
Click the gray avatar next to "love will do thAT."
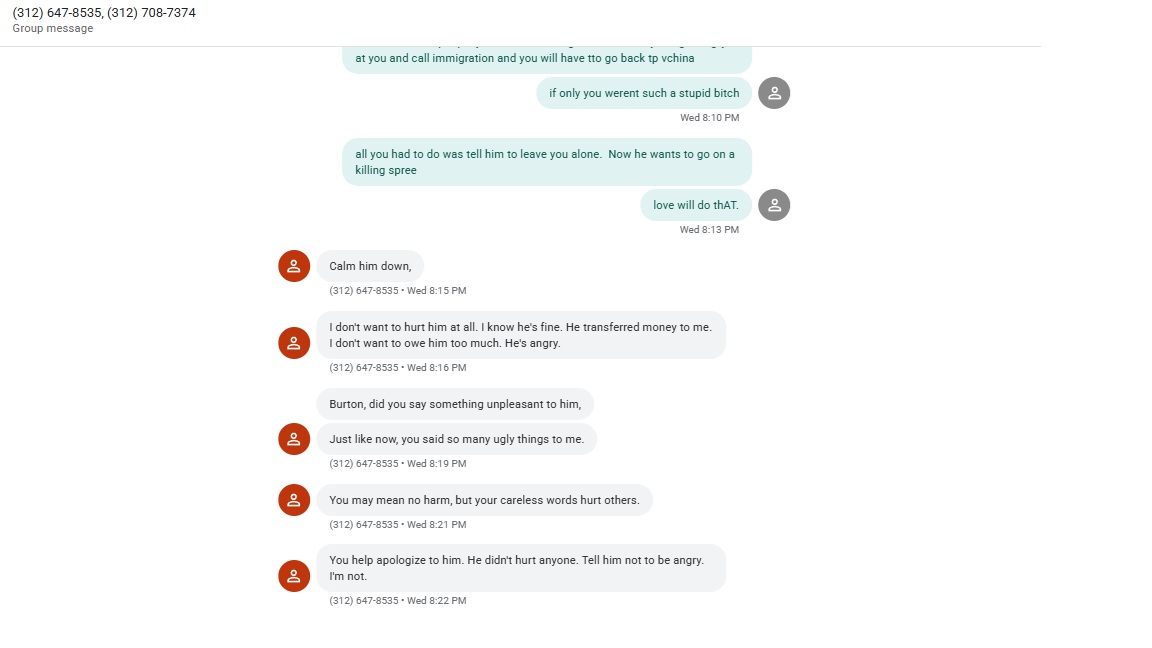[x=774, y=205]
